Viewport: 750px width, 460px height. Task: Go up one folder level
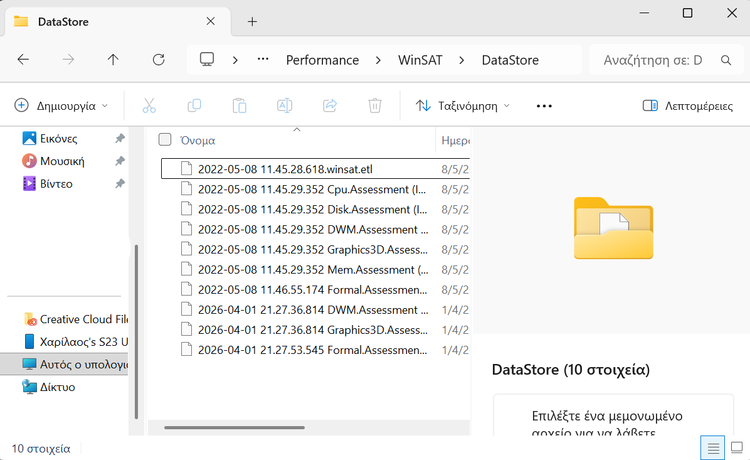pyautogui.click(x=113, y=60)
